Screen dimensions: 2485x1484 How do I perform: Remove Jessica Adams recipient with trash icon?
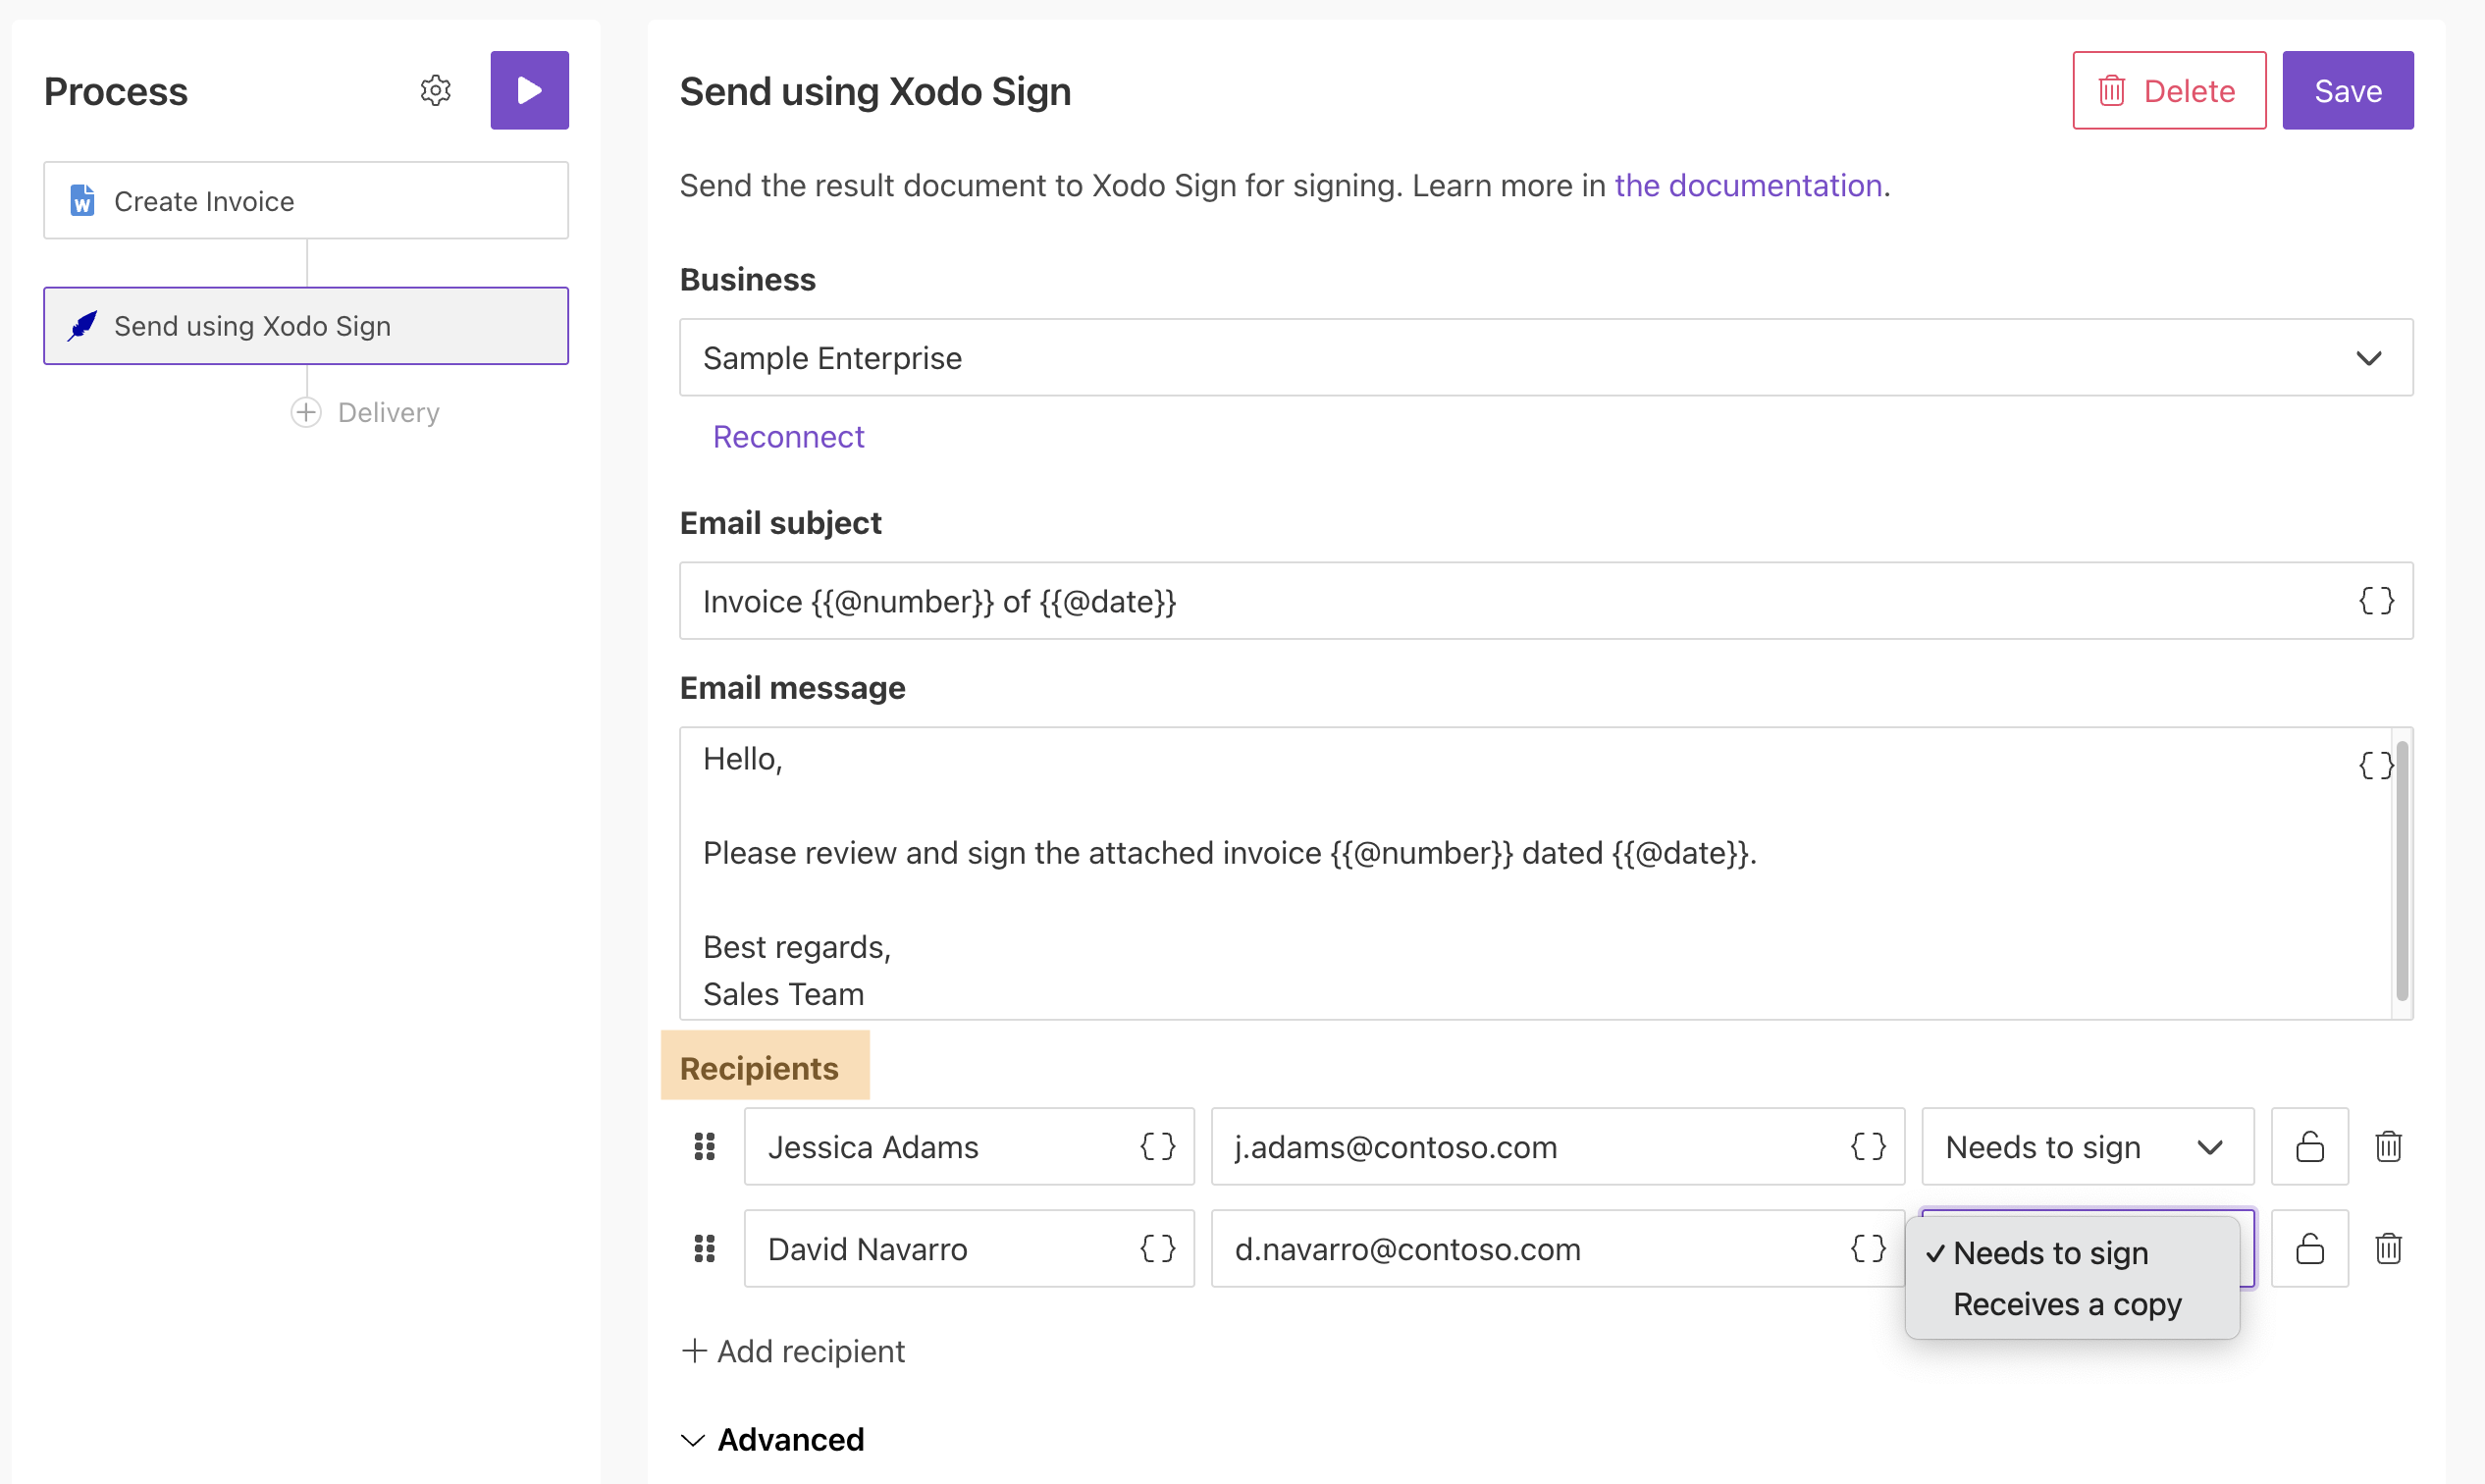point(2388,1147)
